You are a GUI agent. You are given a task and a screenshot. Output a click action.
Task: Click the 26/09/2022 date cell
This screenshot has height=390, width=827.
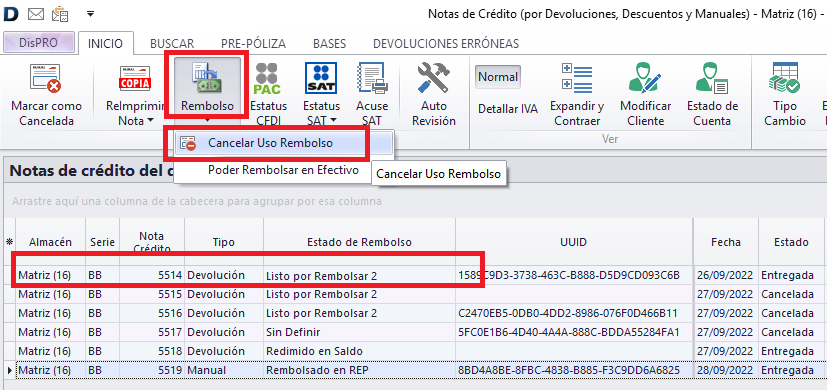coord(726,275)
